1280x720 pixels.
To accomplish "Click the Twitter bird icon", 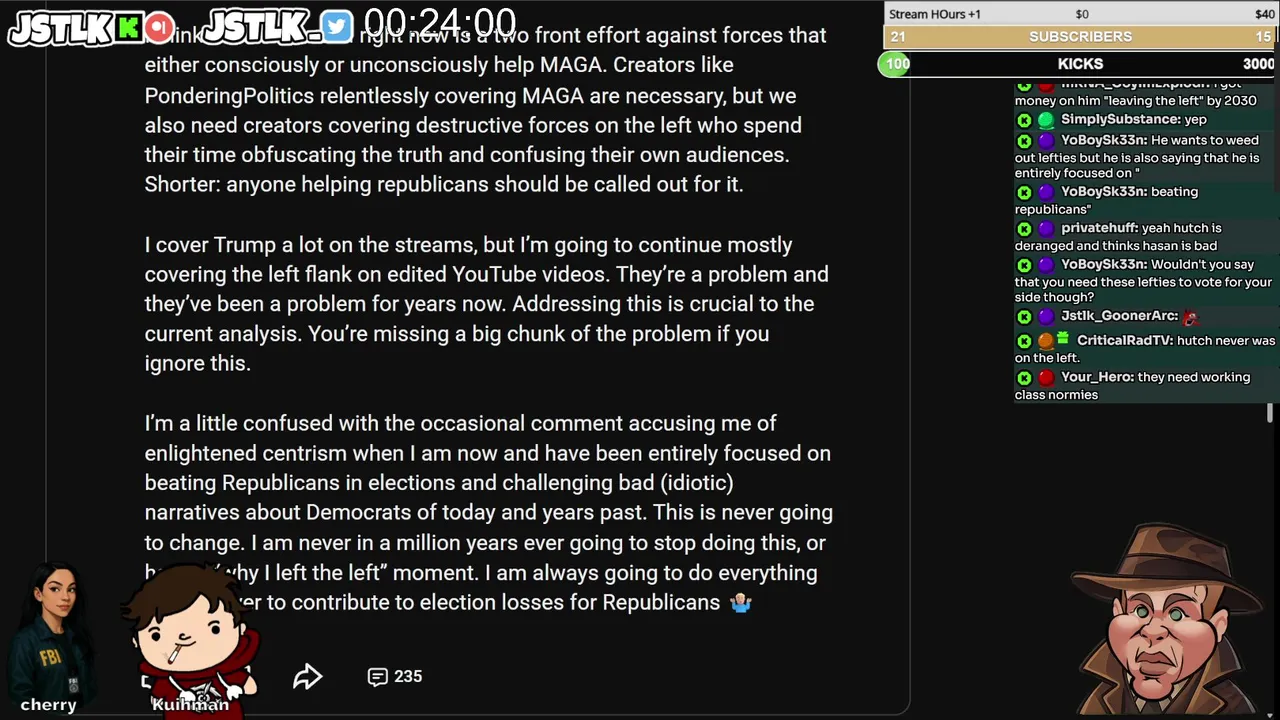I will click(338, 27).
